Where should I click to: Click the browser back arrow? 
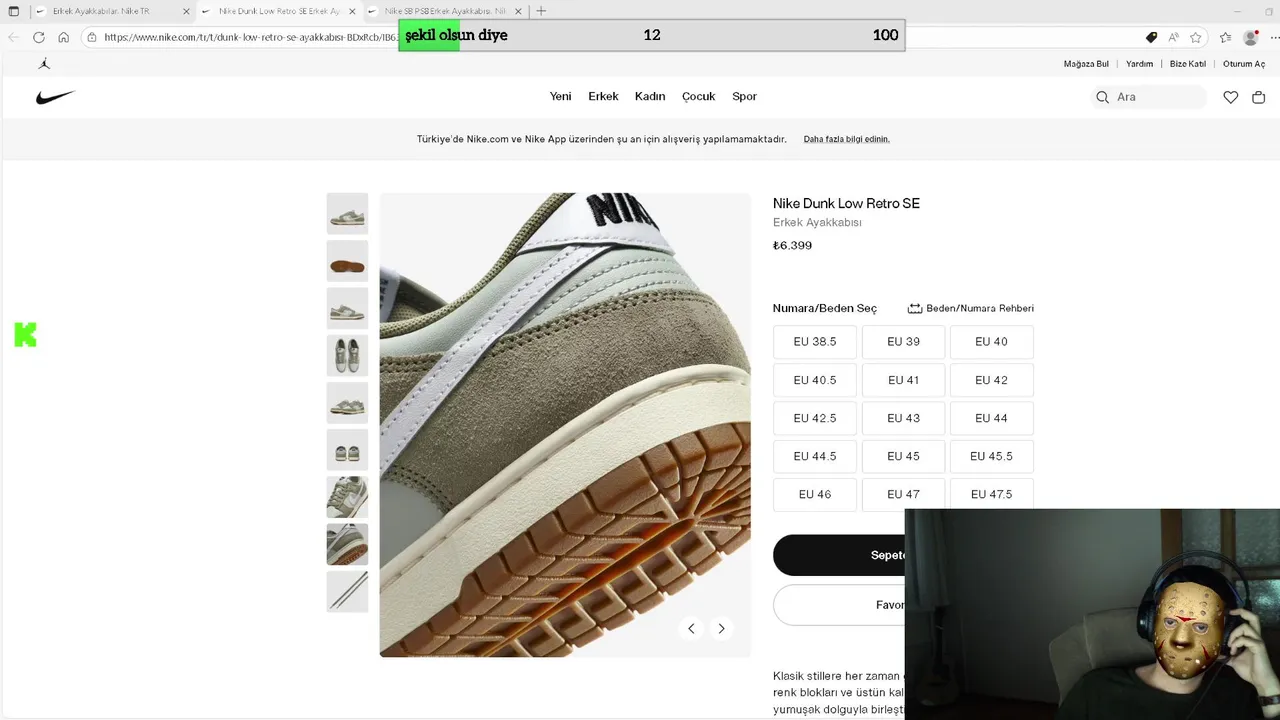tap(13, 37)
